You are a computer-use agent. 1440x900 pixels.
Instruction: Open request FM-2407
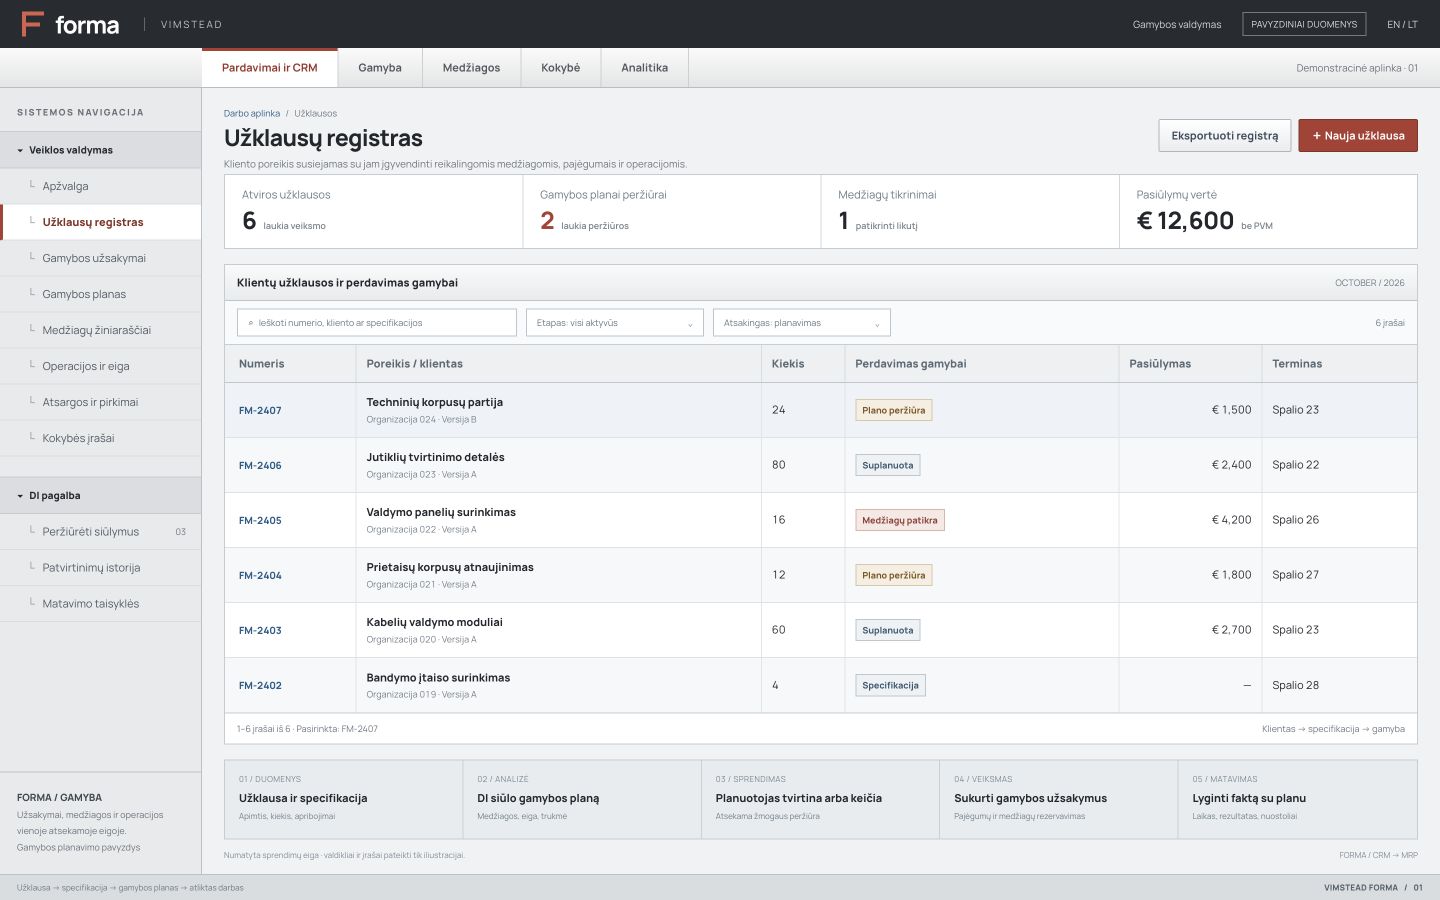(260, 411)
